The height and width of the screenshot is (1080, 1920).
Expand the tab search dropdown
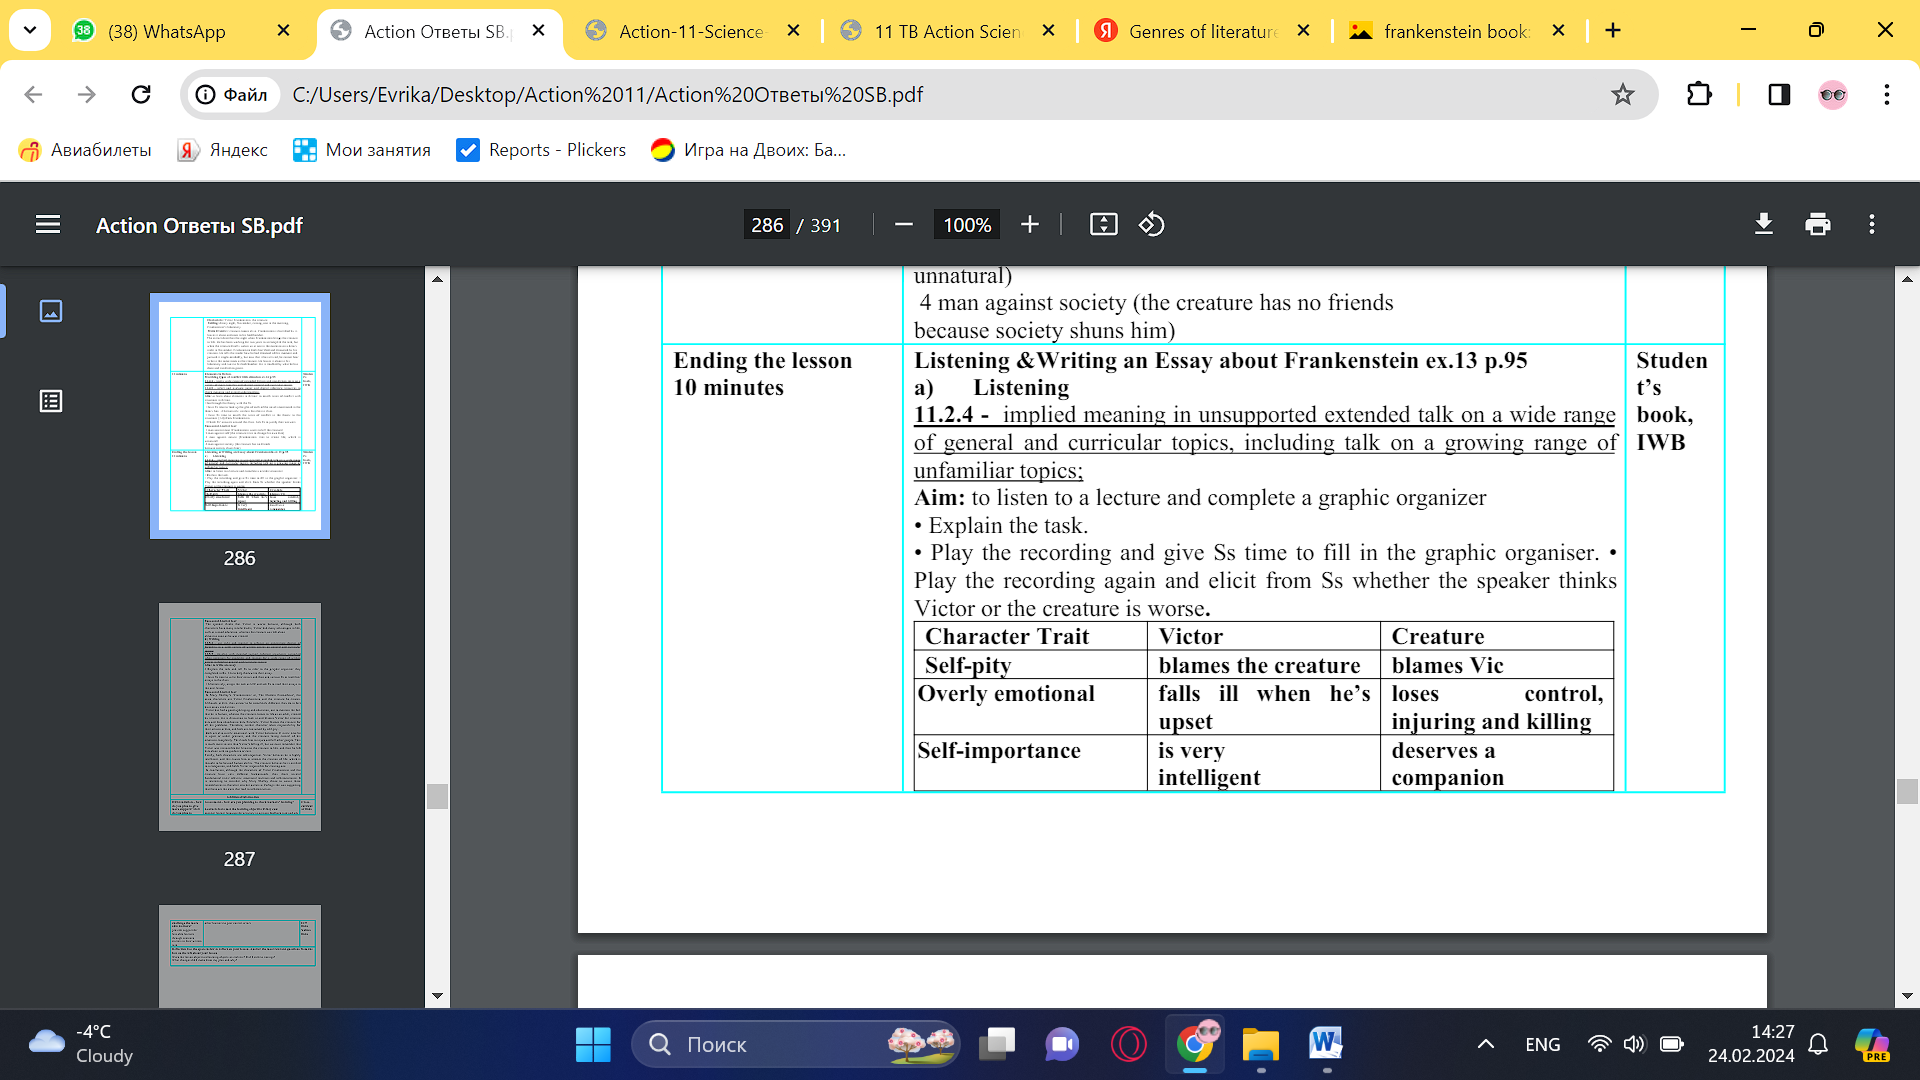30,30
